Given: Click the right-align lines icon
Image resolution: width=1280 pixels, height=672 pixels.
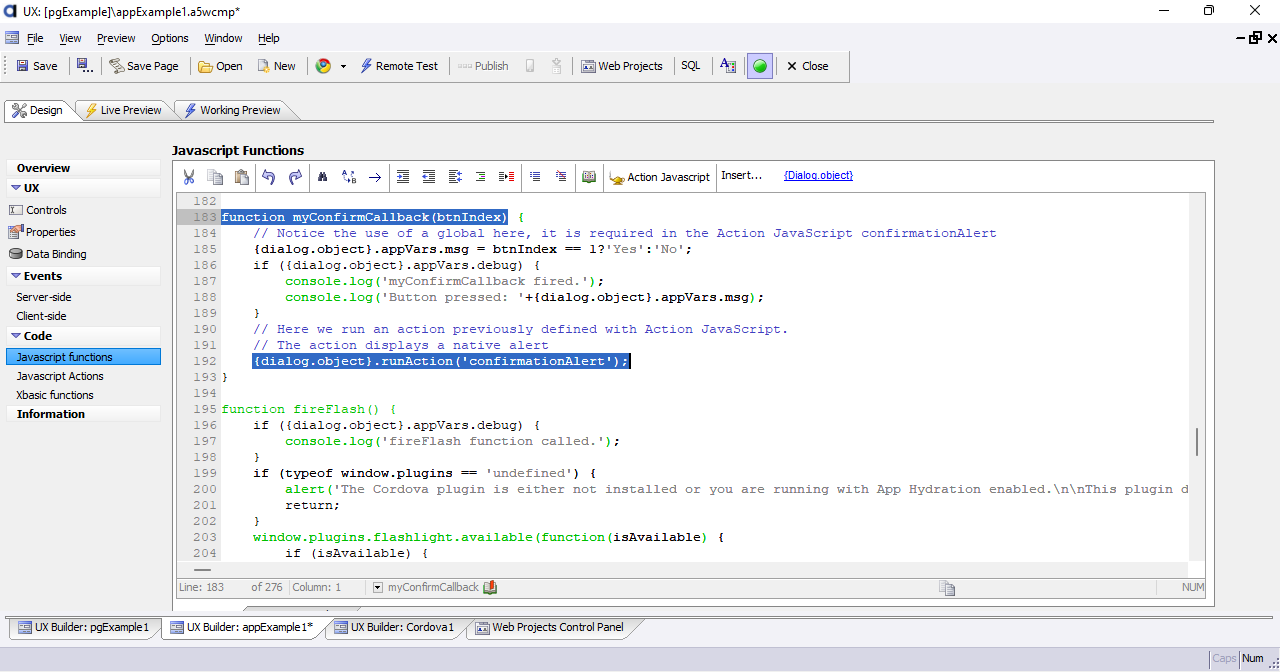Looking at the screenshot, I should (x=481, y=177).
